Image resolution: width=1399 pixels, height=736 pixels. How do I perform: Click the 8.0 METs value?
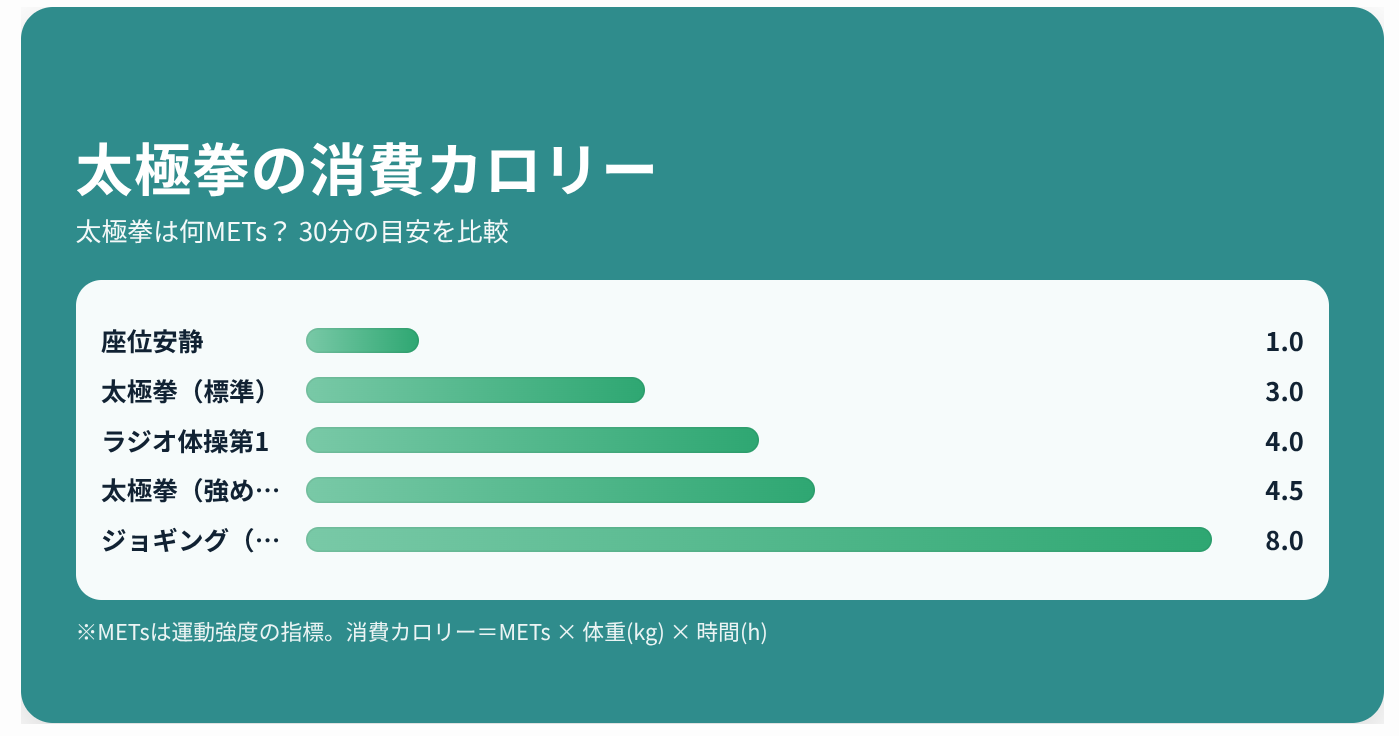pos(1284,541)
